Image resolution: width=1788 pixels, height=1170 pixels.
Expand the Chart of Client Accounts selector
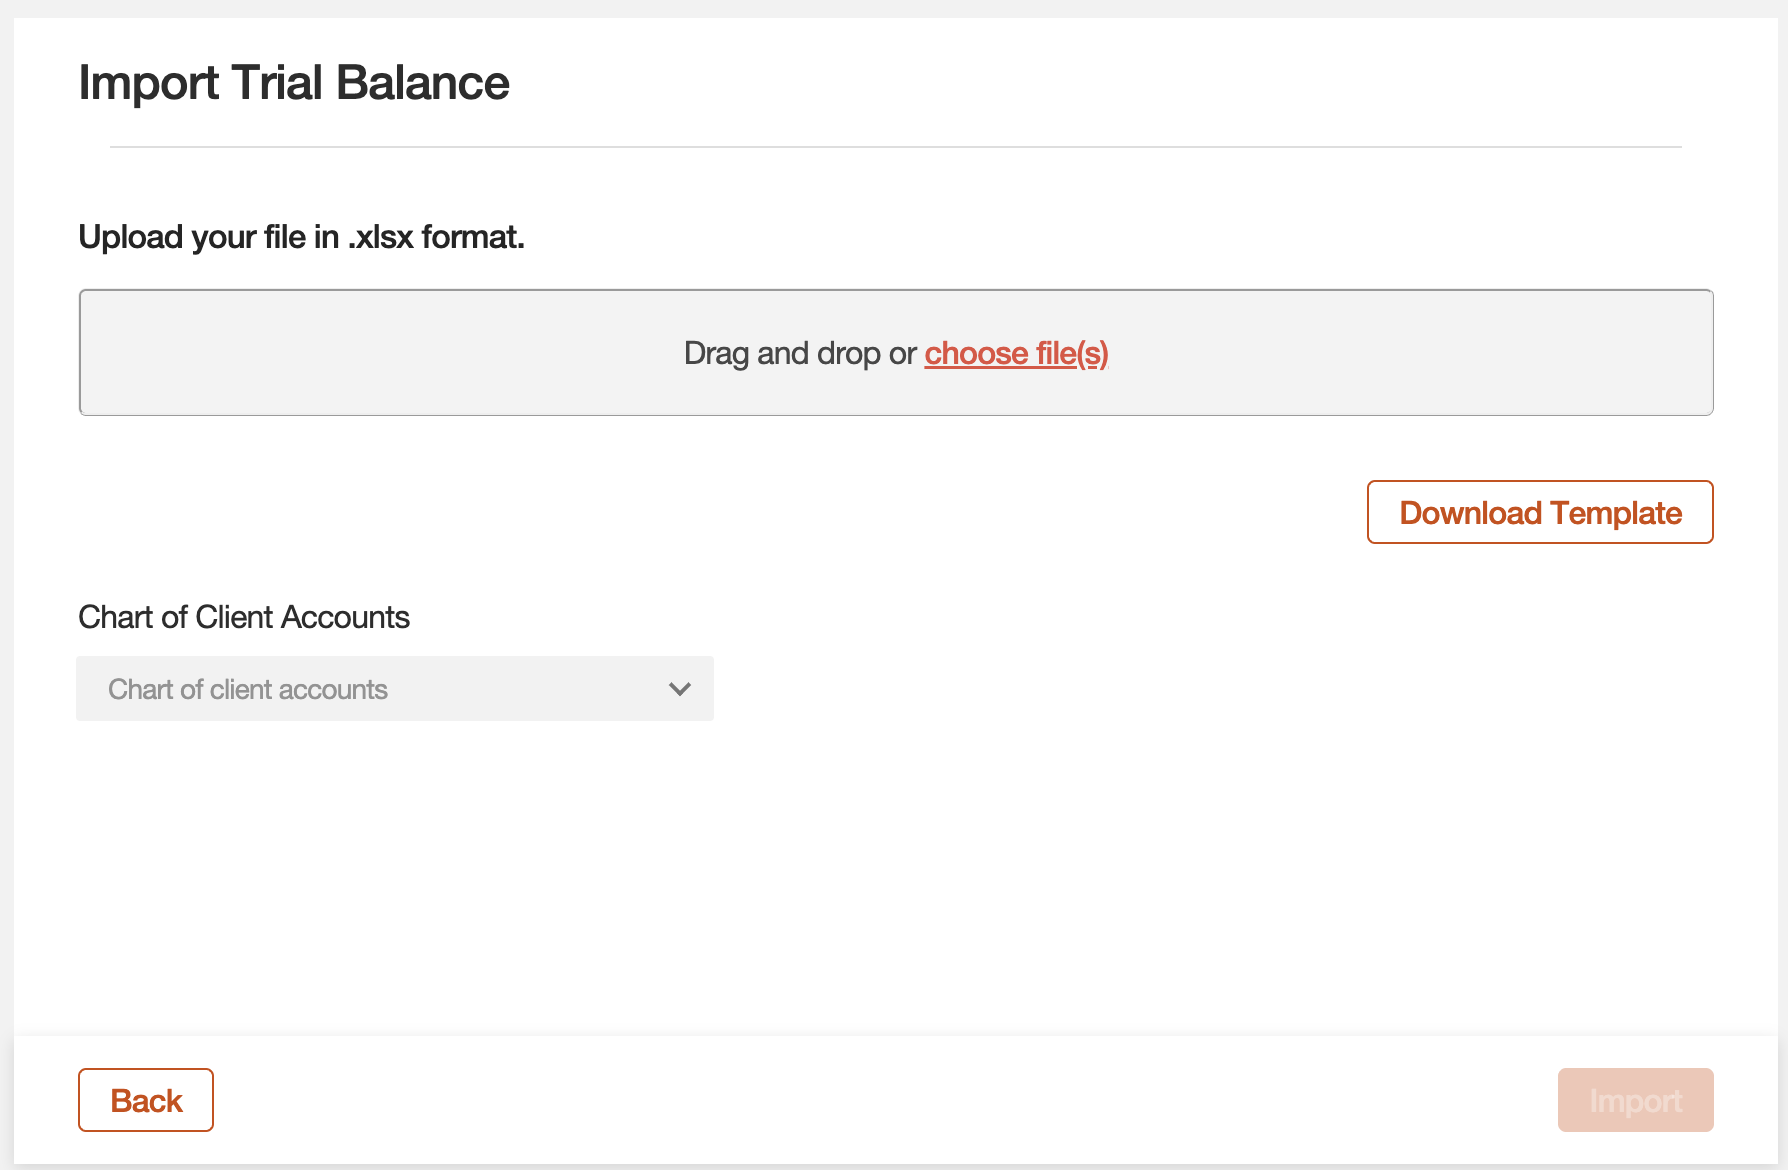point(394,688)
